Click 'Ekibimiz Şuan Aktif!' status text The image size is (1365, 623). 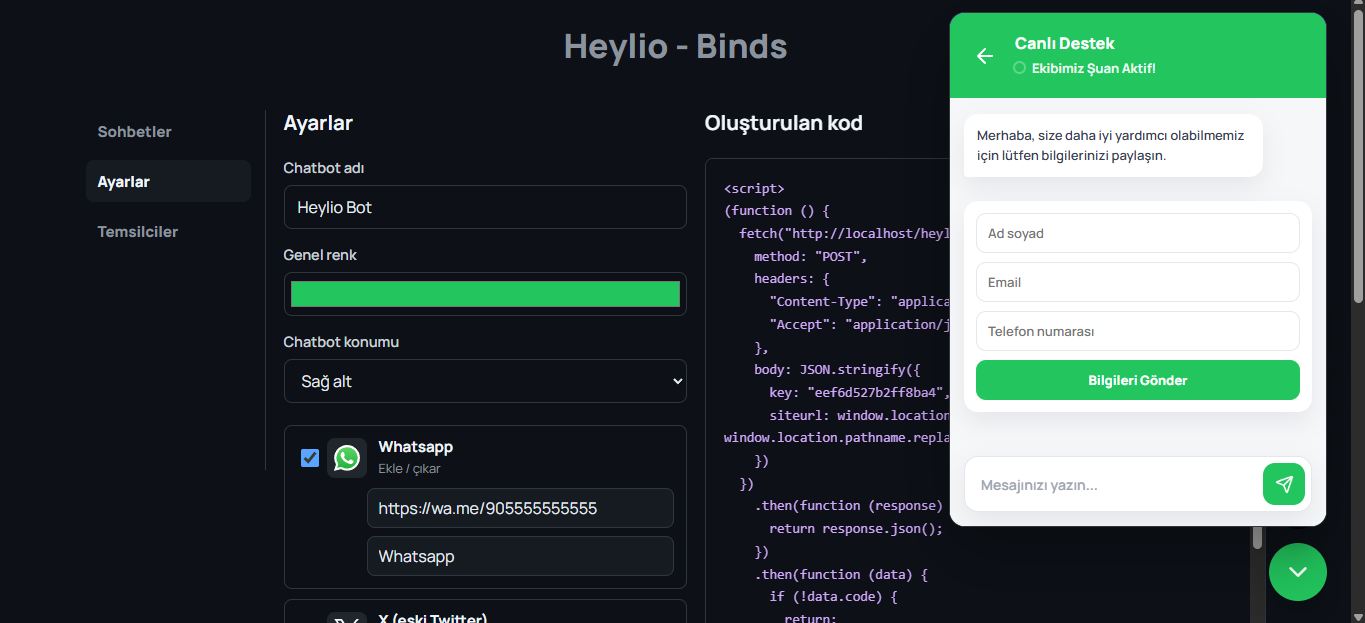pos(1094,68)
